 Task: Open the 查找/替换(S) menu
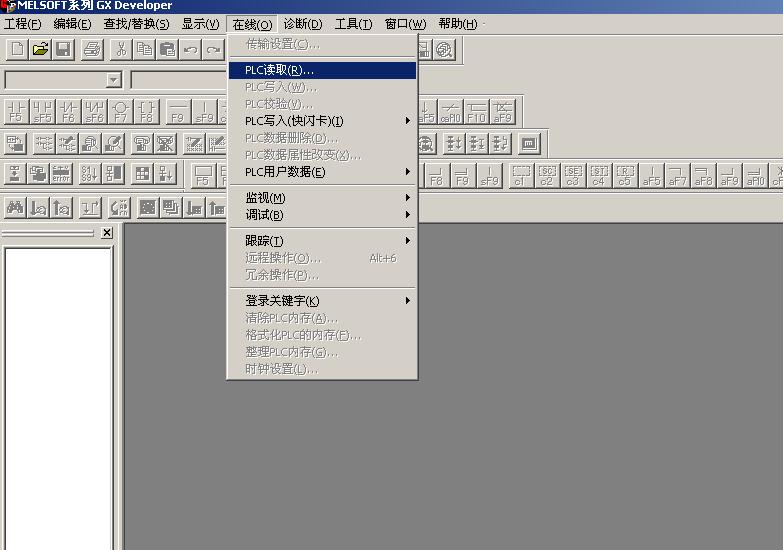136,24
